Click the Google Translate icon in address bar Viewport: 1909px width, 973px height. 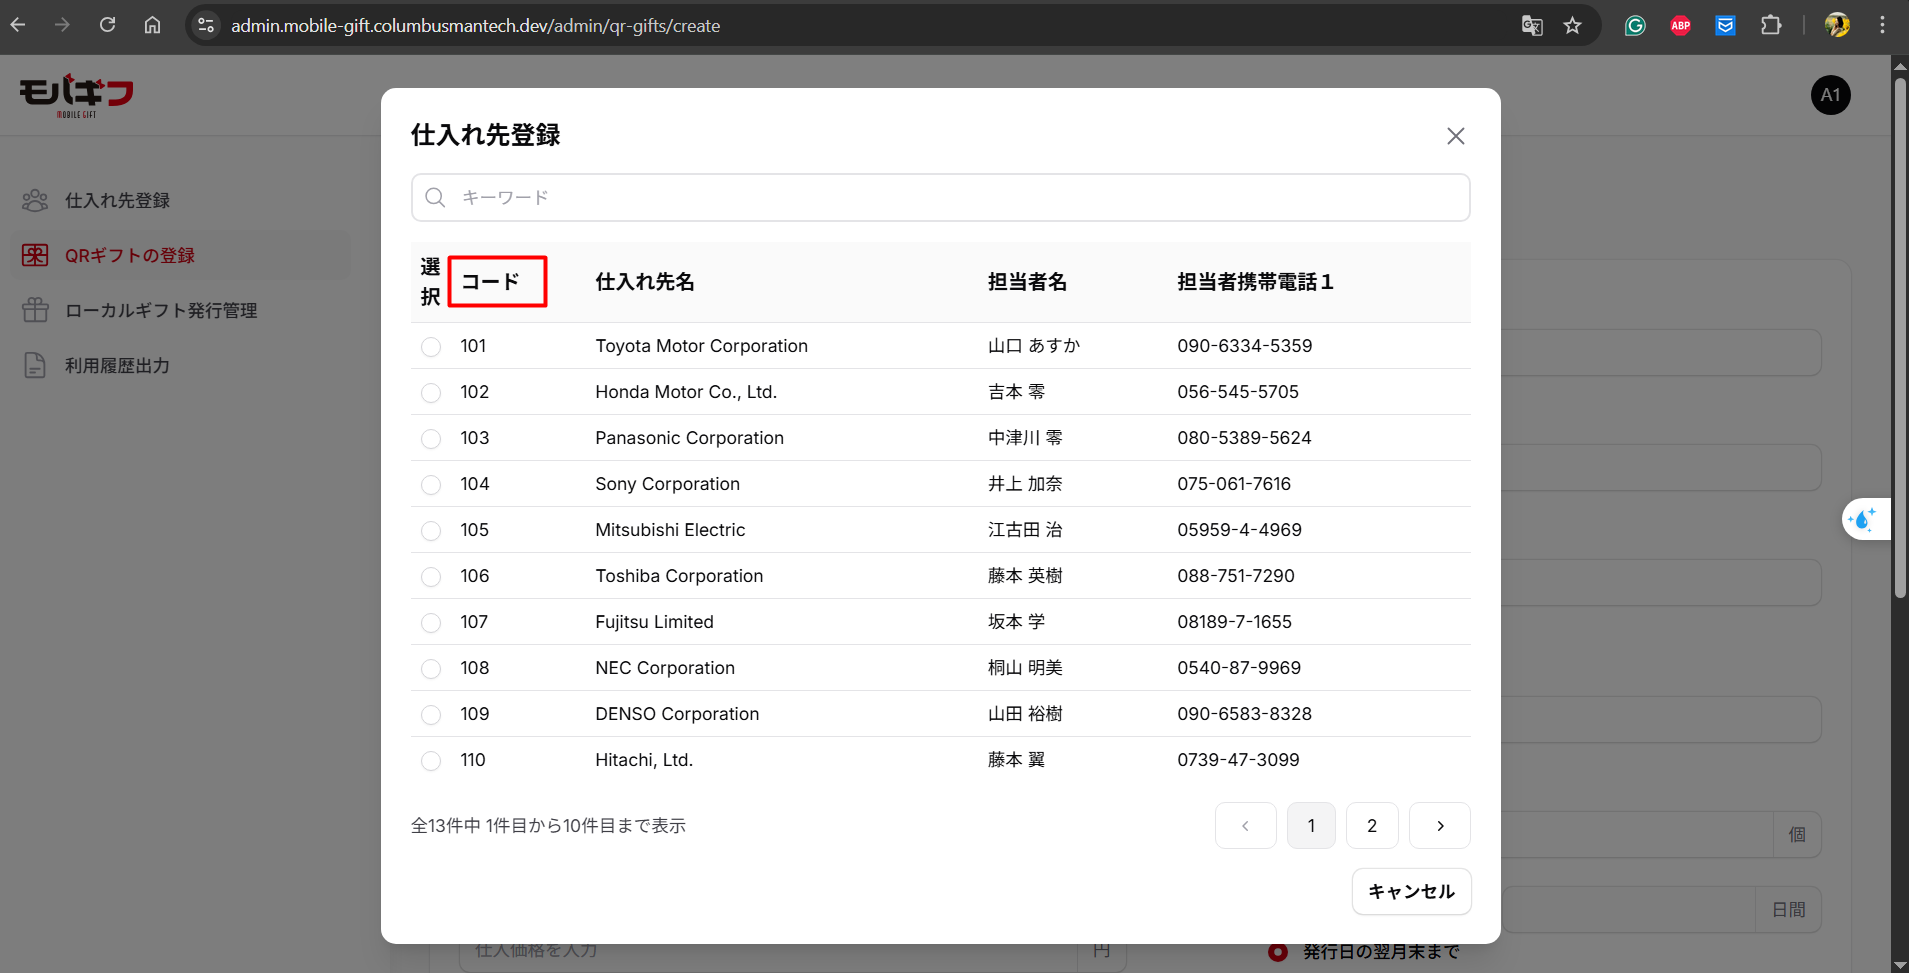coord(1531,26)
